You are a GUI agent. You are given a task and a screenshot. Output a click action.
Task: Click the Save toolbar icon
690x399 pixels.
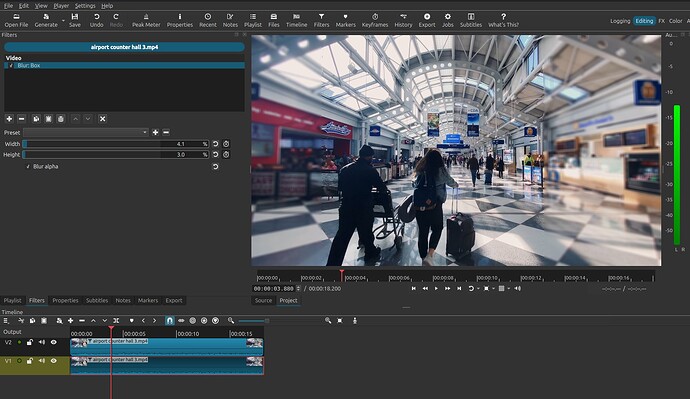75,20
